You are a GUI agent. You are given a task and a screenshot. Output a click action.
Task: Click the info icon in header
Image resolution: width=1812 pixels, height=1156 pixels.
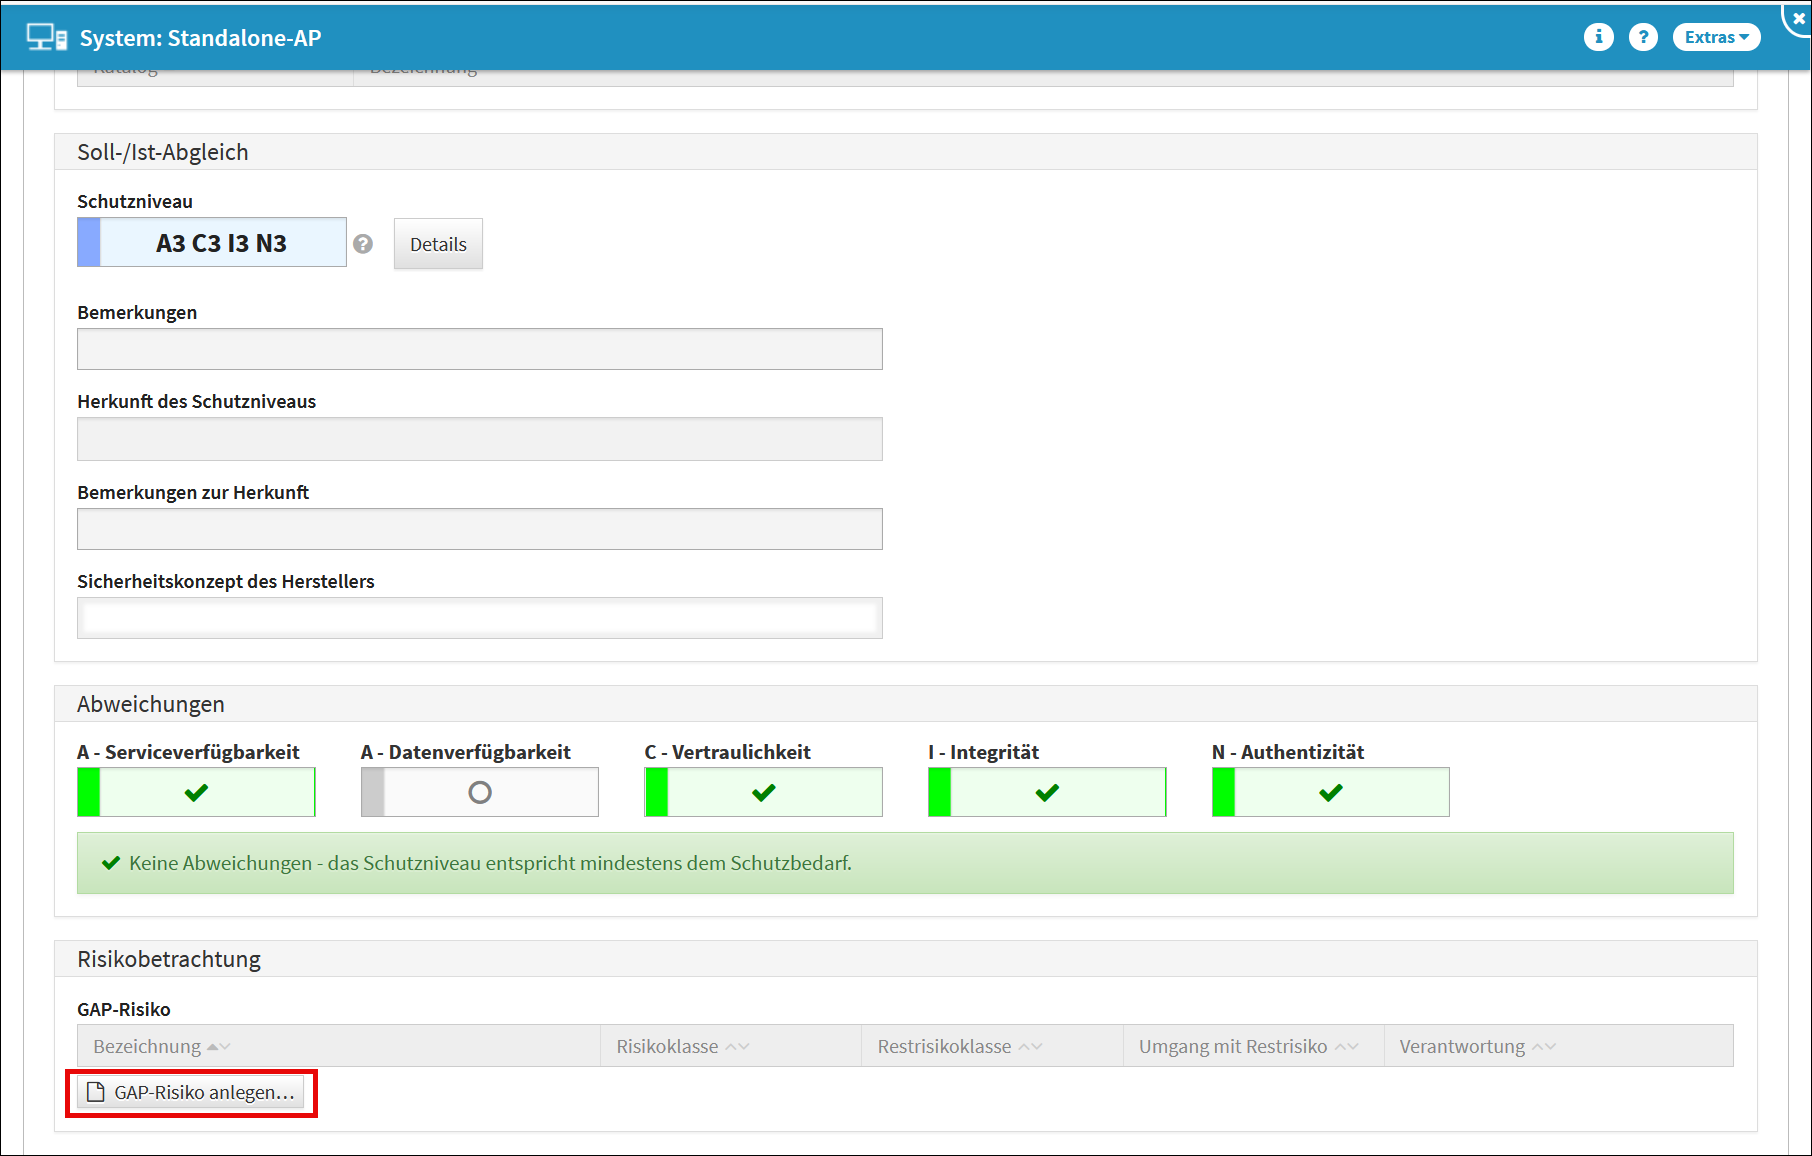click(x=1598, y=37)
